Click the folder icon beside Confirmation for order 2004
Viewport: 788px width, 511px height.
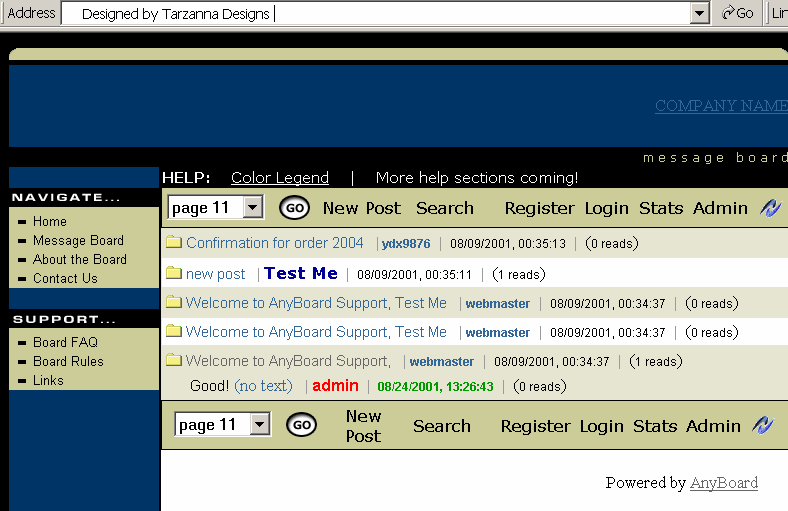pos(174,242)
